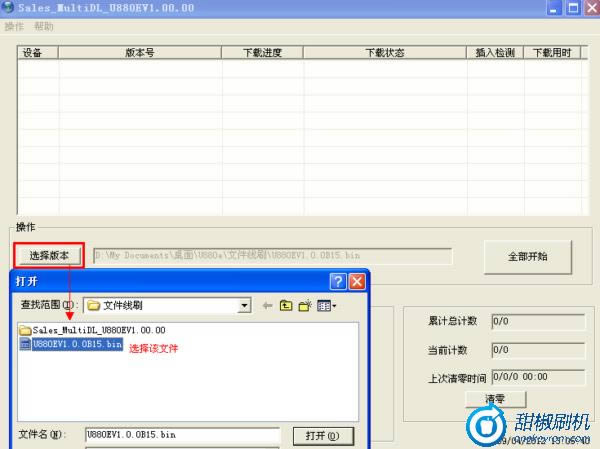Open the Sales_MultiDL_U880EV1.00.00 folder
The height and width of the screenshot is (449, 600).
click(x=98, y=330)
